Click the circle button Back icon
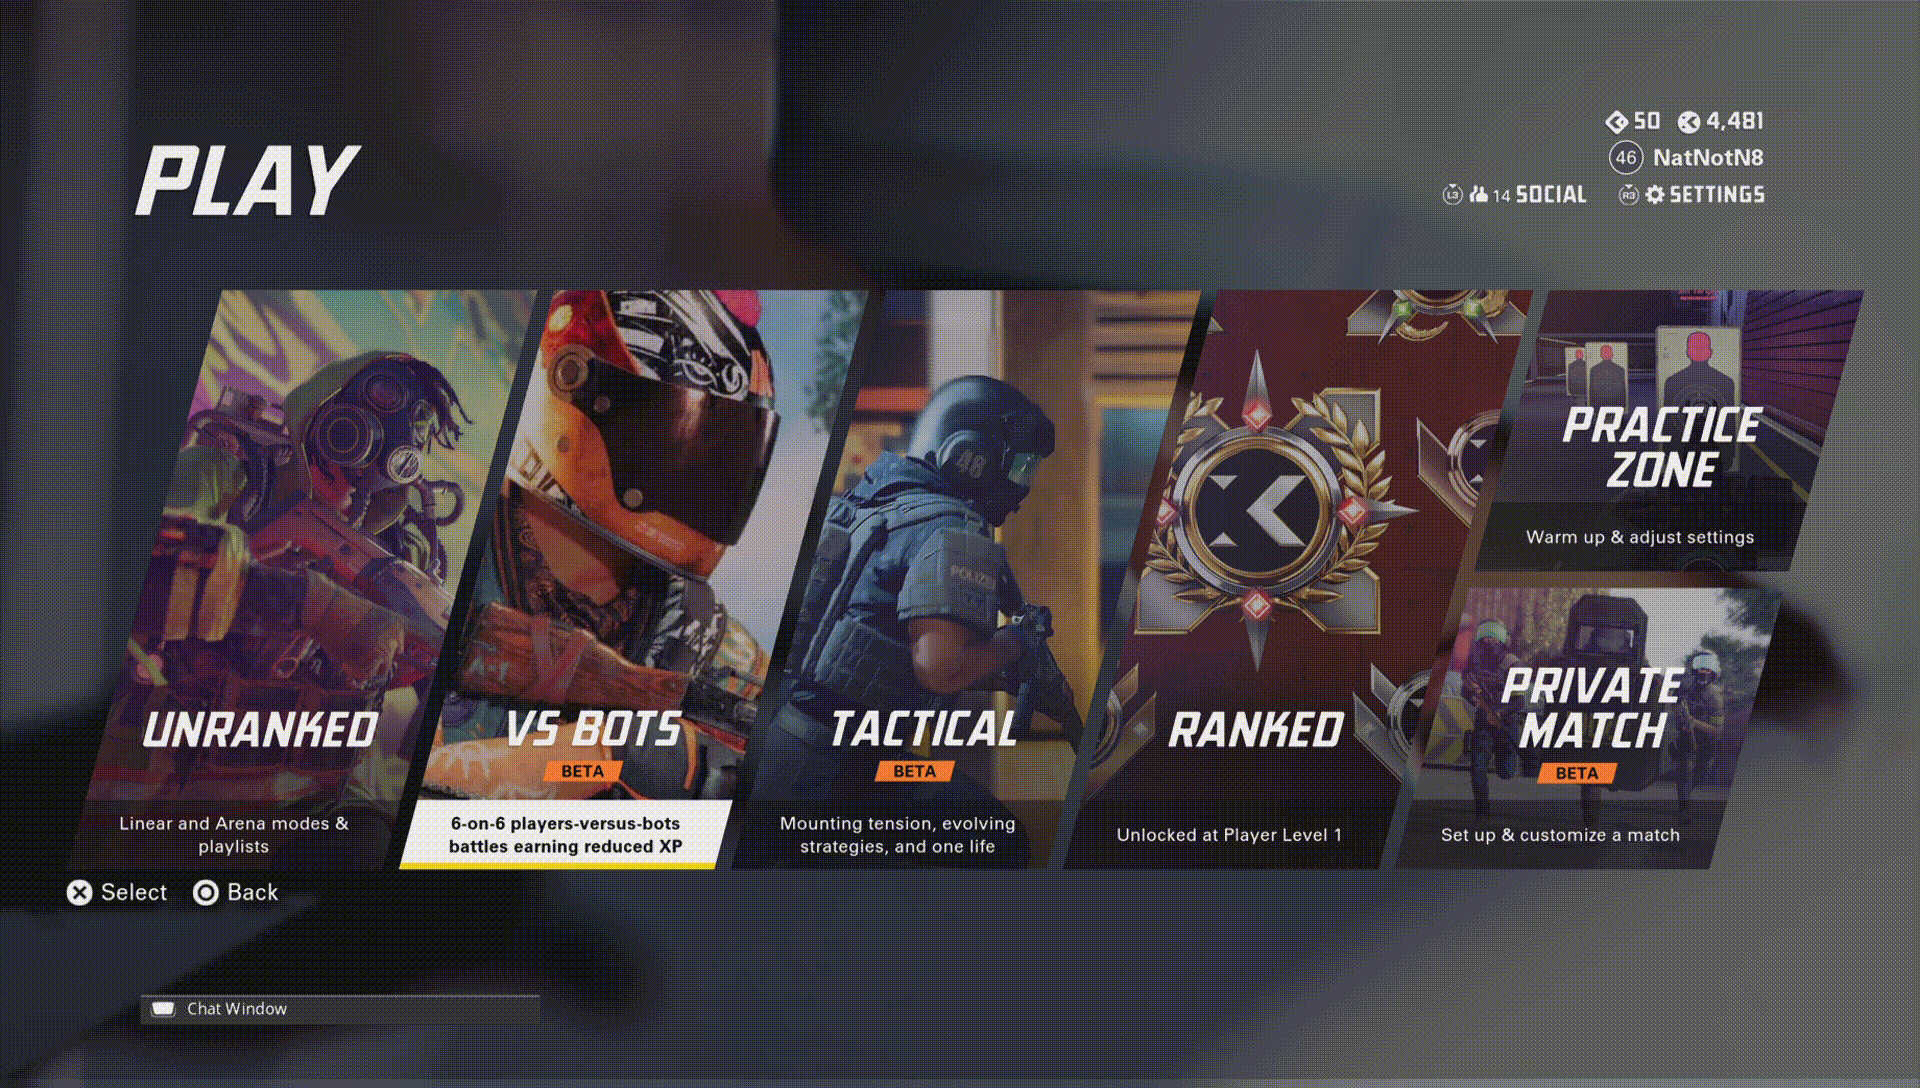This screenshot has width=1920, height=1088. (206, 893)
